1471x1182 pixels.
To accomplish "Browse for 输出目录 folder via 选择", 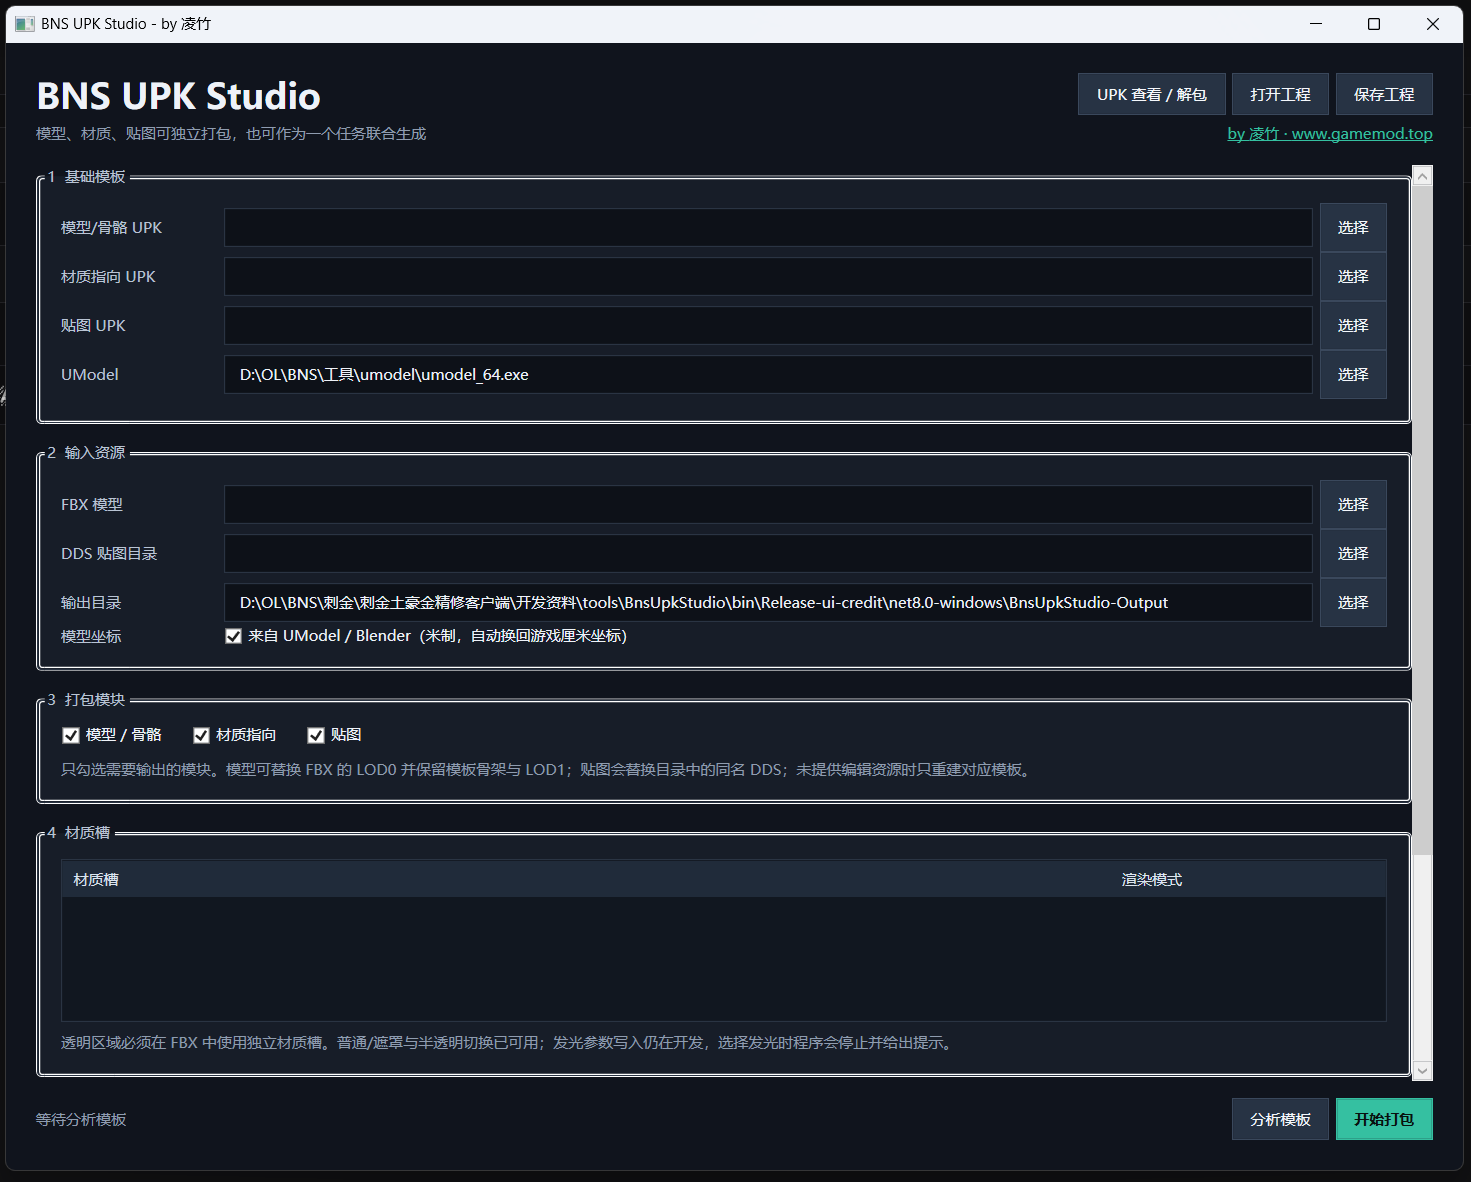I will [x=1353, y=602].
